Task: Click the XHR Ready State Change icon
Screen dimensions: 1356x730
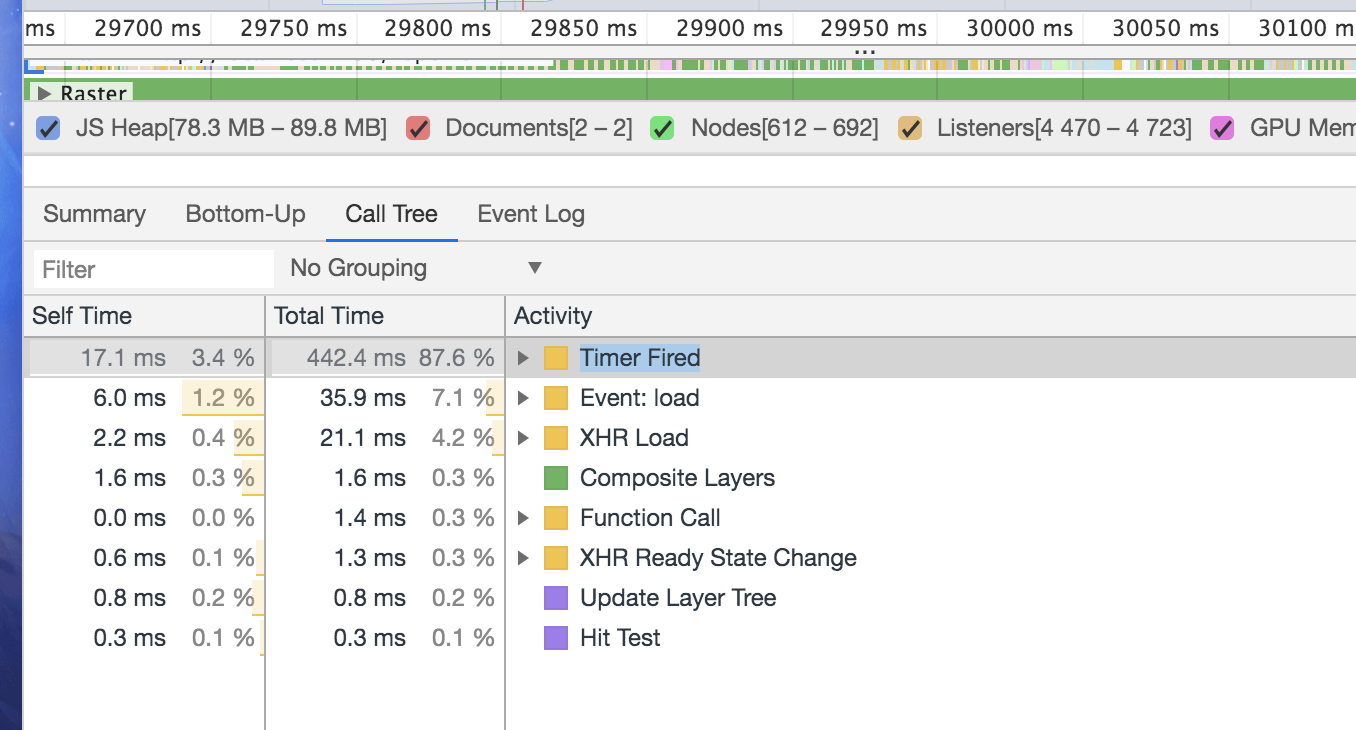Action: tap(556, 558)
